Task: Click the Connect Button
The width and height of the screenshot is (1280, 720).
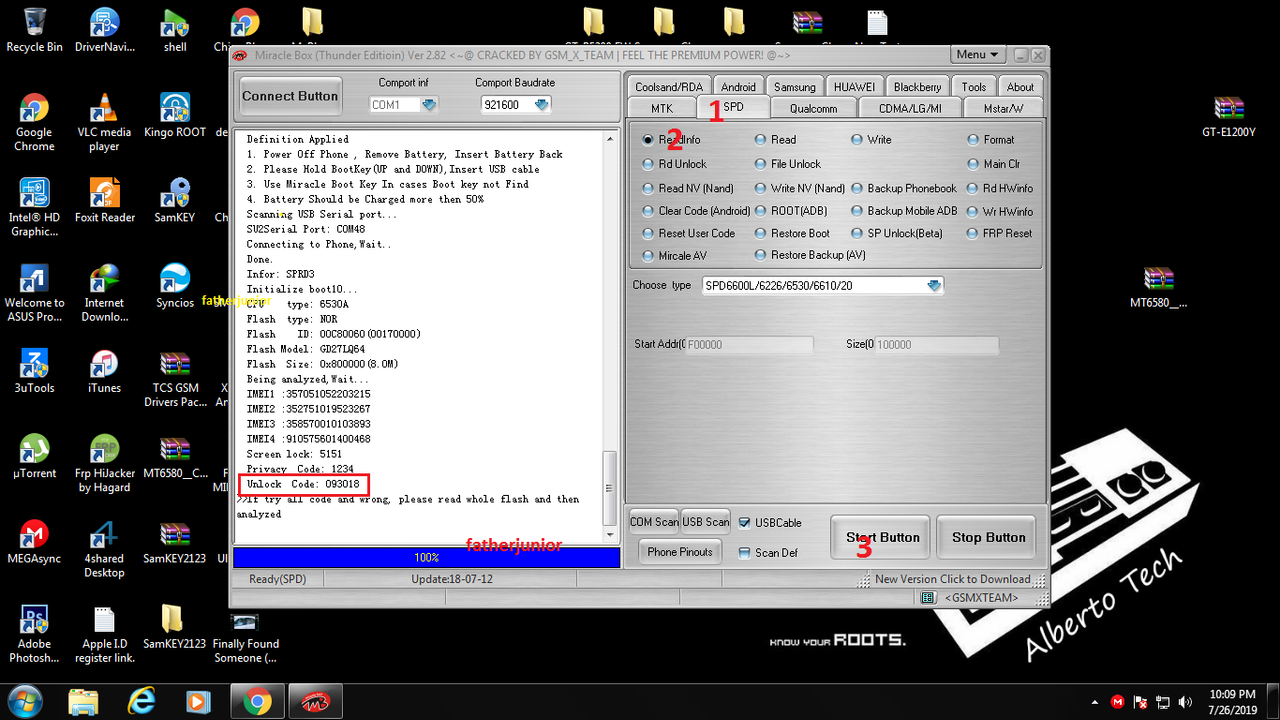Action: coord(290,96)
